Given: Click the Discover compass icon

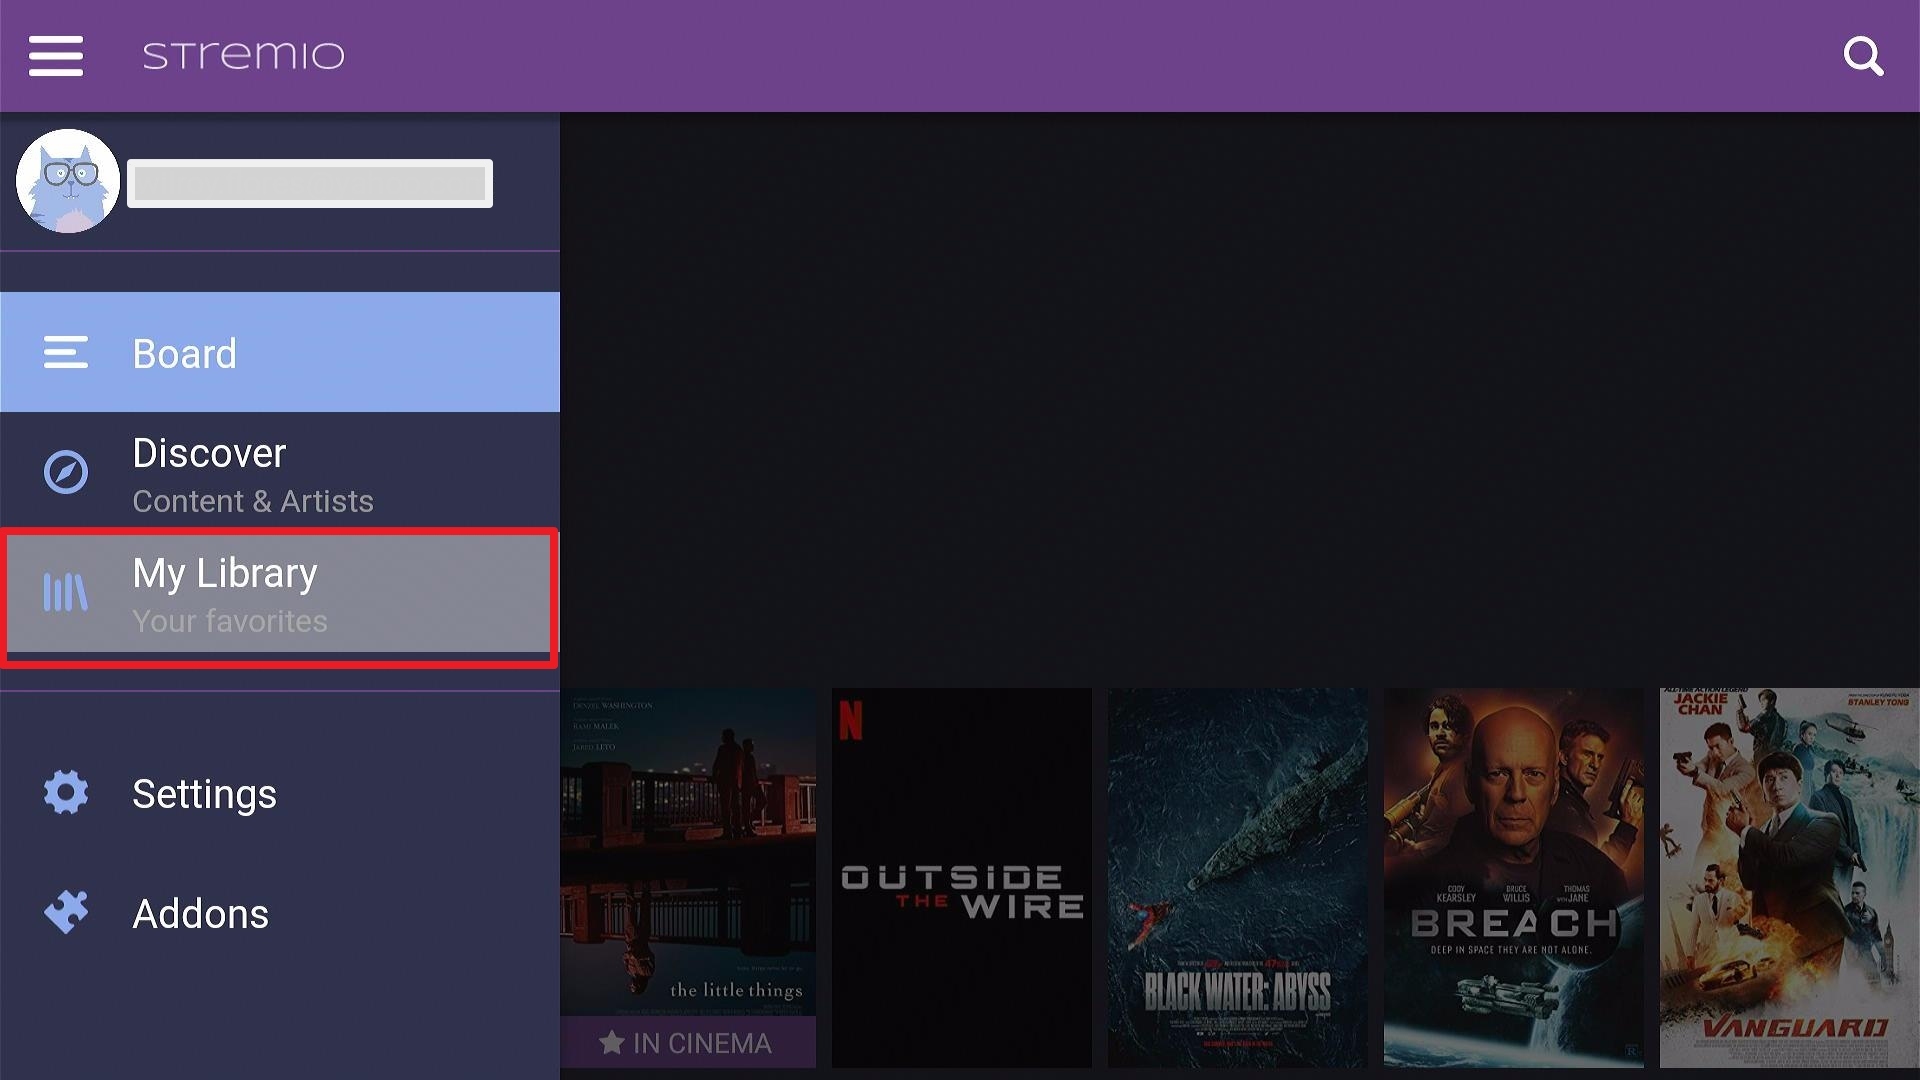Looking at the screenshot, I should [x=66, y=472].
